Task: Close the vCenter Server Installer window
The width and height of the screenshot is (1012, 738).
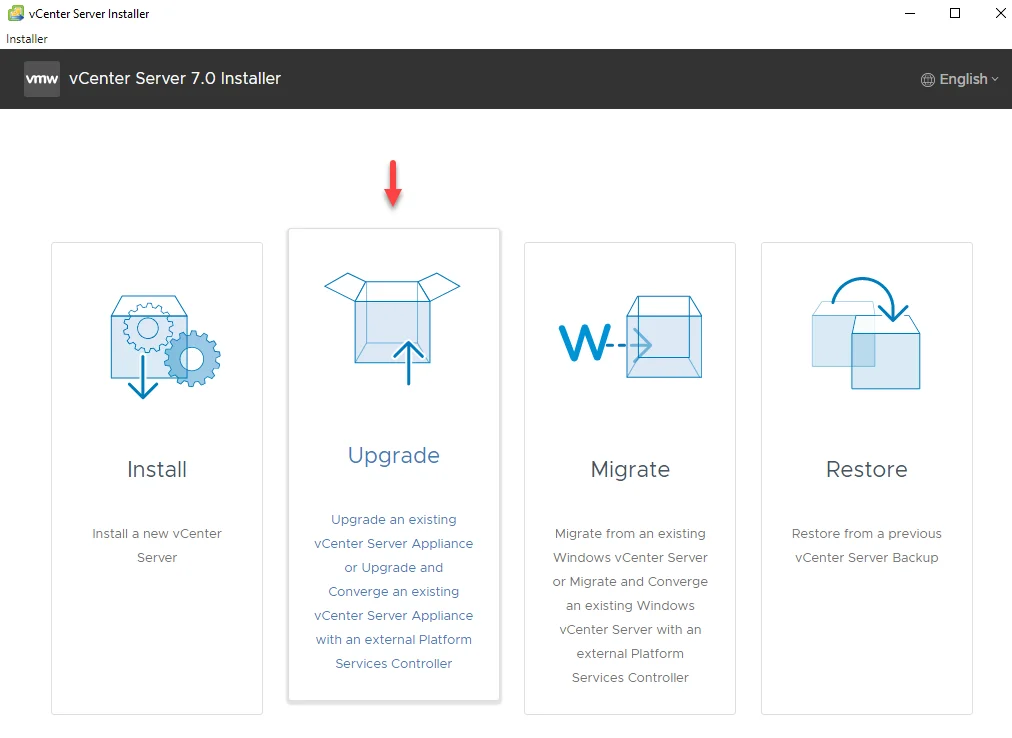Action: [1000, 13]
